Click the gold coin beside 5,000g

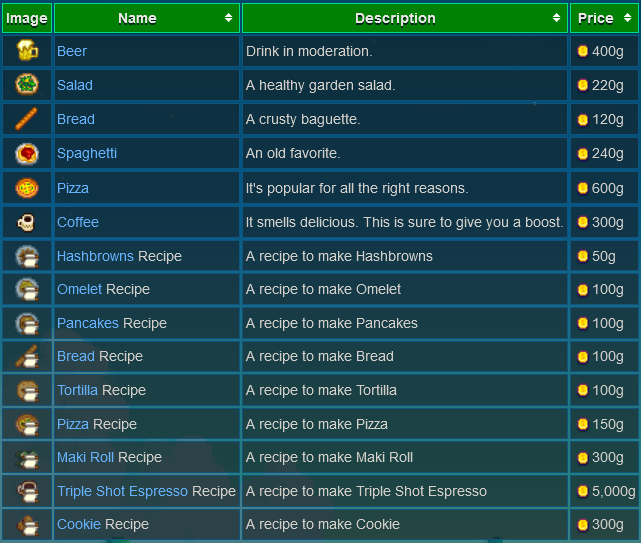click(x=583, y=491)
